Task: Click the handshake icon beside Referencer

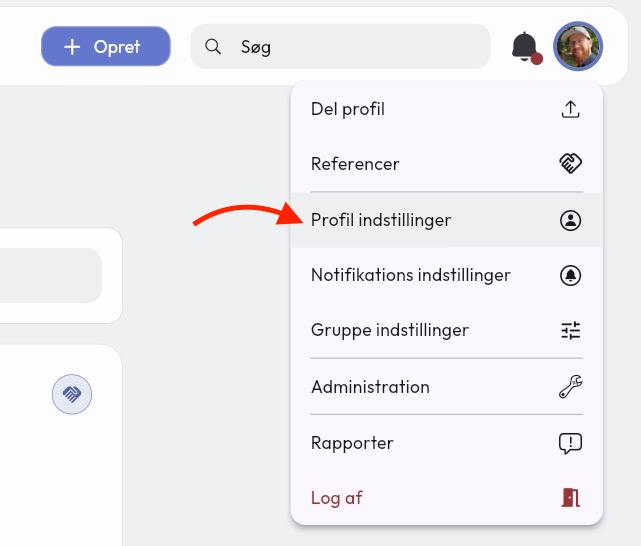Action: (x=570, y=163)
